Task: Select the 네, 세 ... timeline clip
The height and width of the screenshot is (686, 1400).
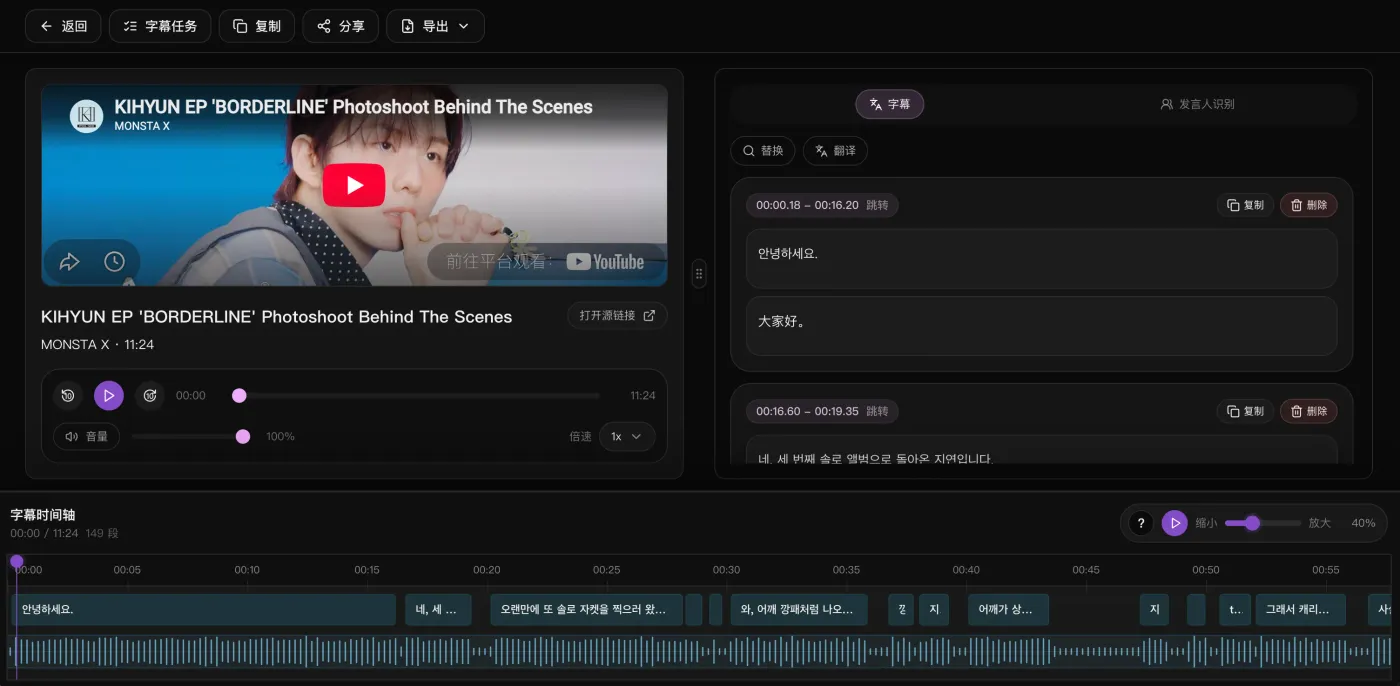Action: coord(437,610)
